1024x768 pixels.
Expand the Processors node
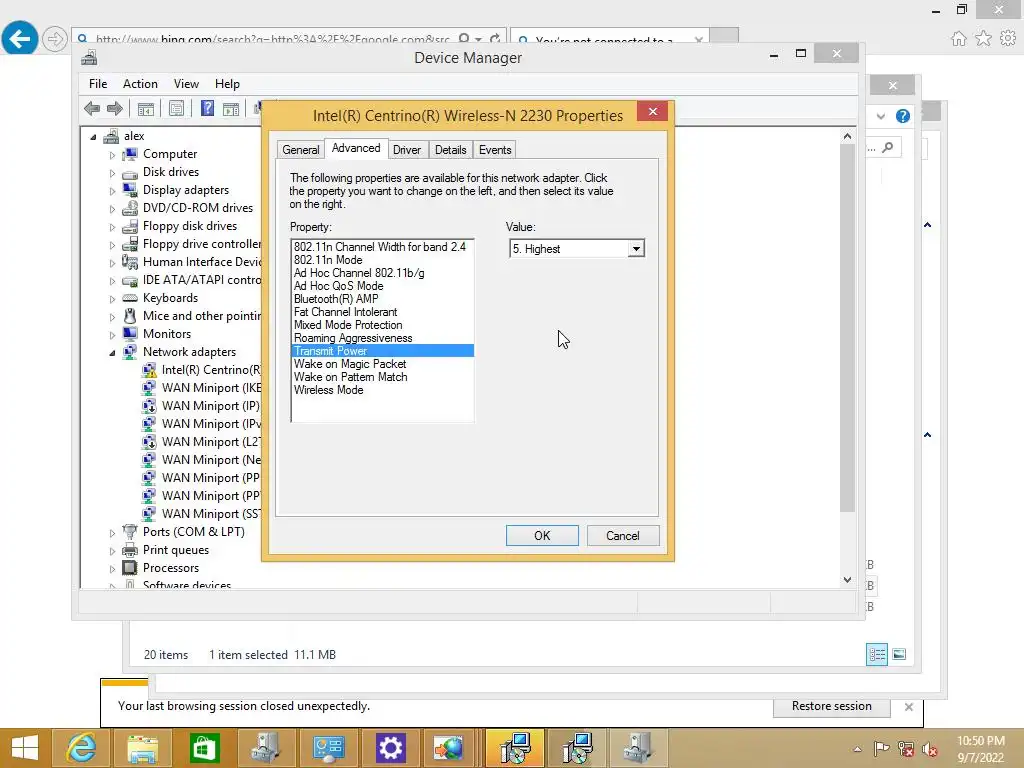point(112,569)
